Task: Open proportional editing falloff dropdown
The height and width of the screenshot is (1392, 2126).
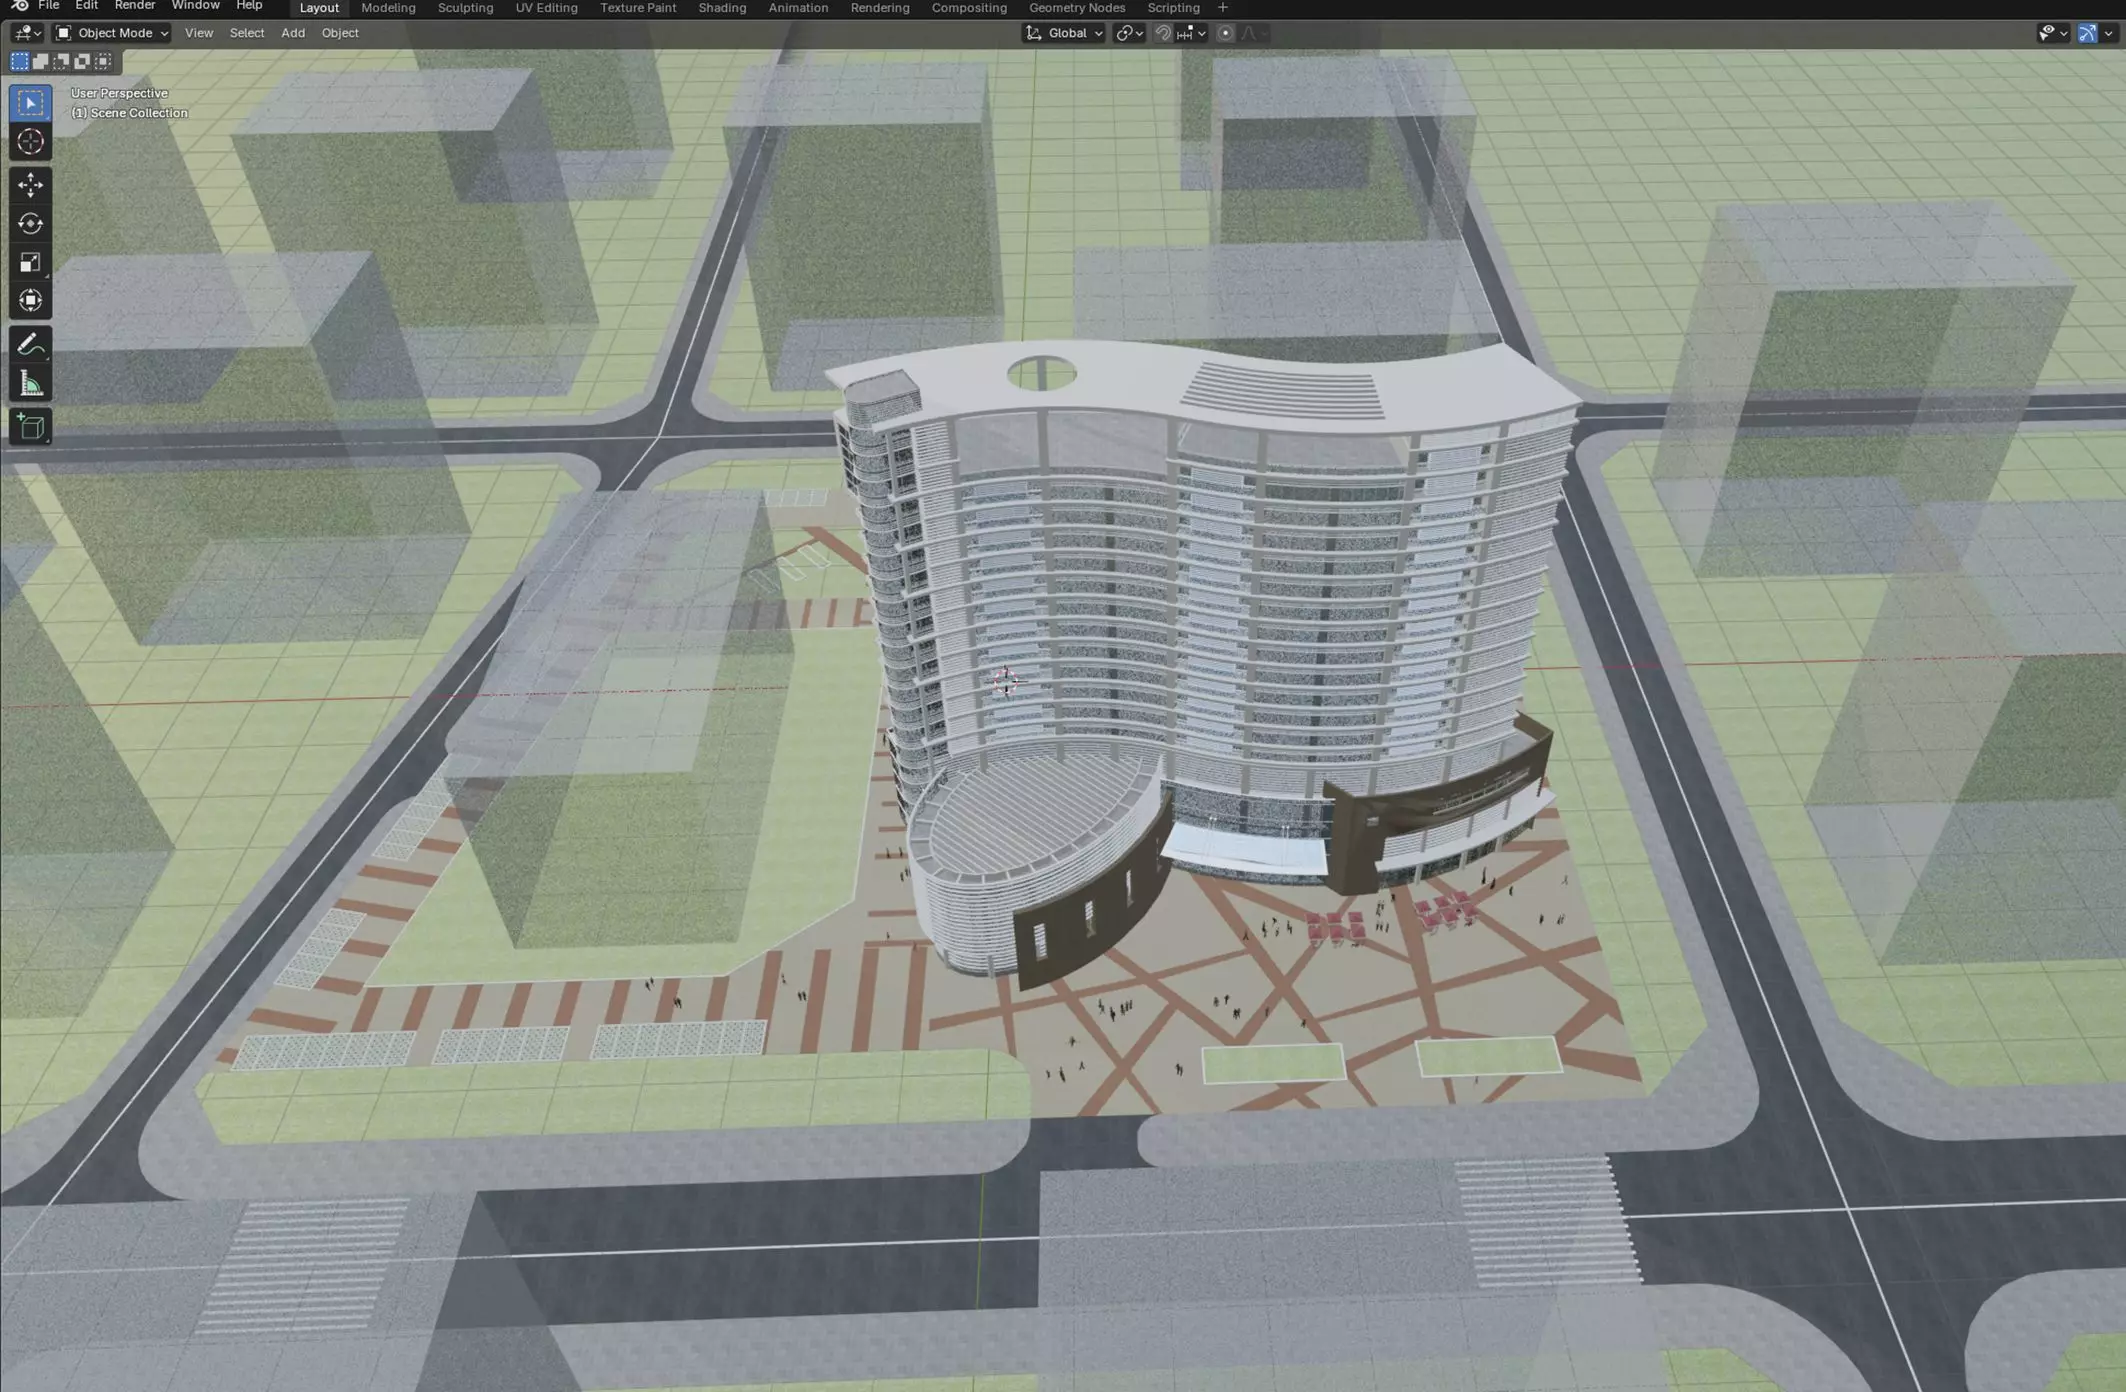Action: point(1254,33)
